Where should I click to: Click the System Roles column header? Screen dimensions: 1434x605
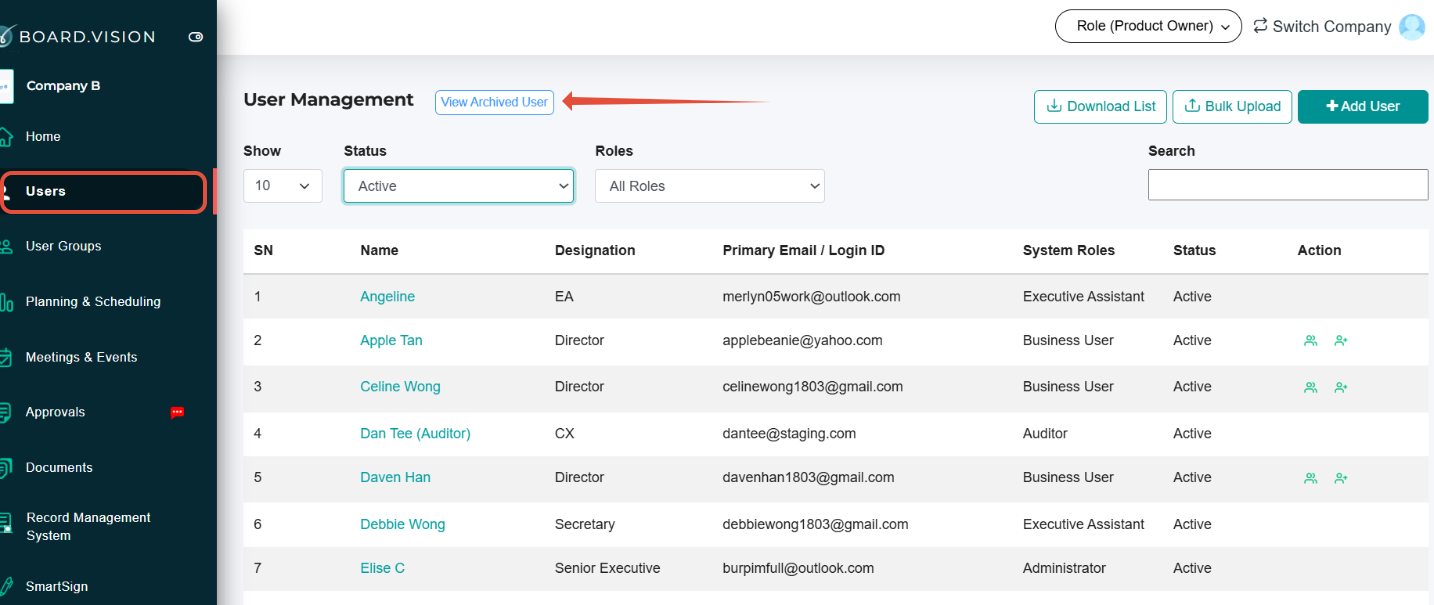coord(1068,251)
